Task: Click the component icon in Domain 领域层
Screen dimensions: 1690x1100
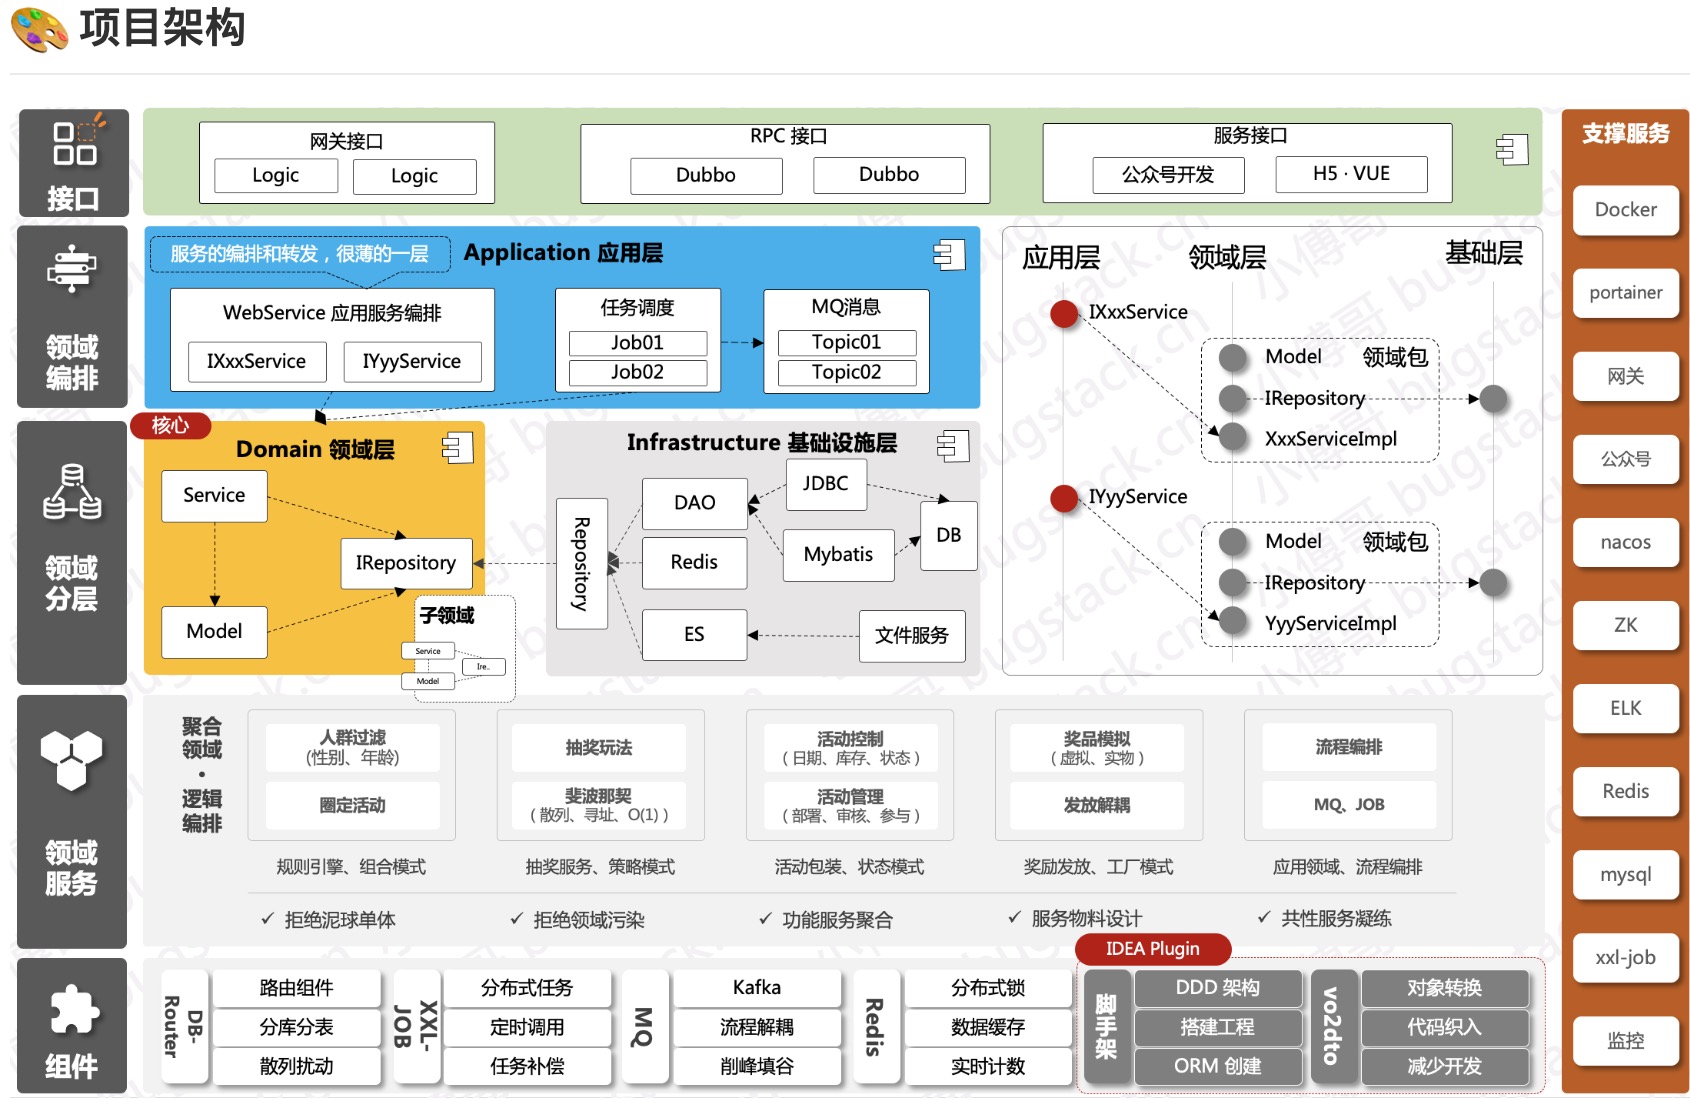Action: tap(457, 448)
